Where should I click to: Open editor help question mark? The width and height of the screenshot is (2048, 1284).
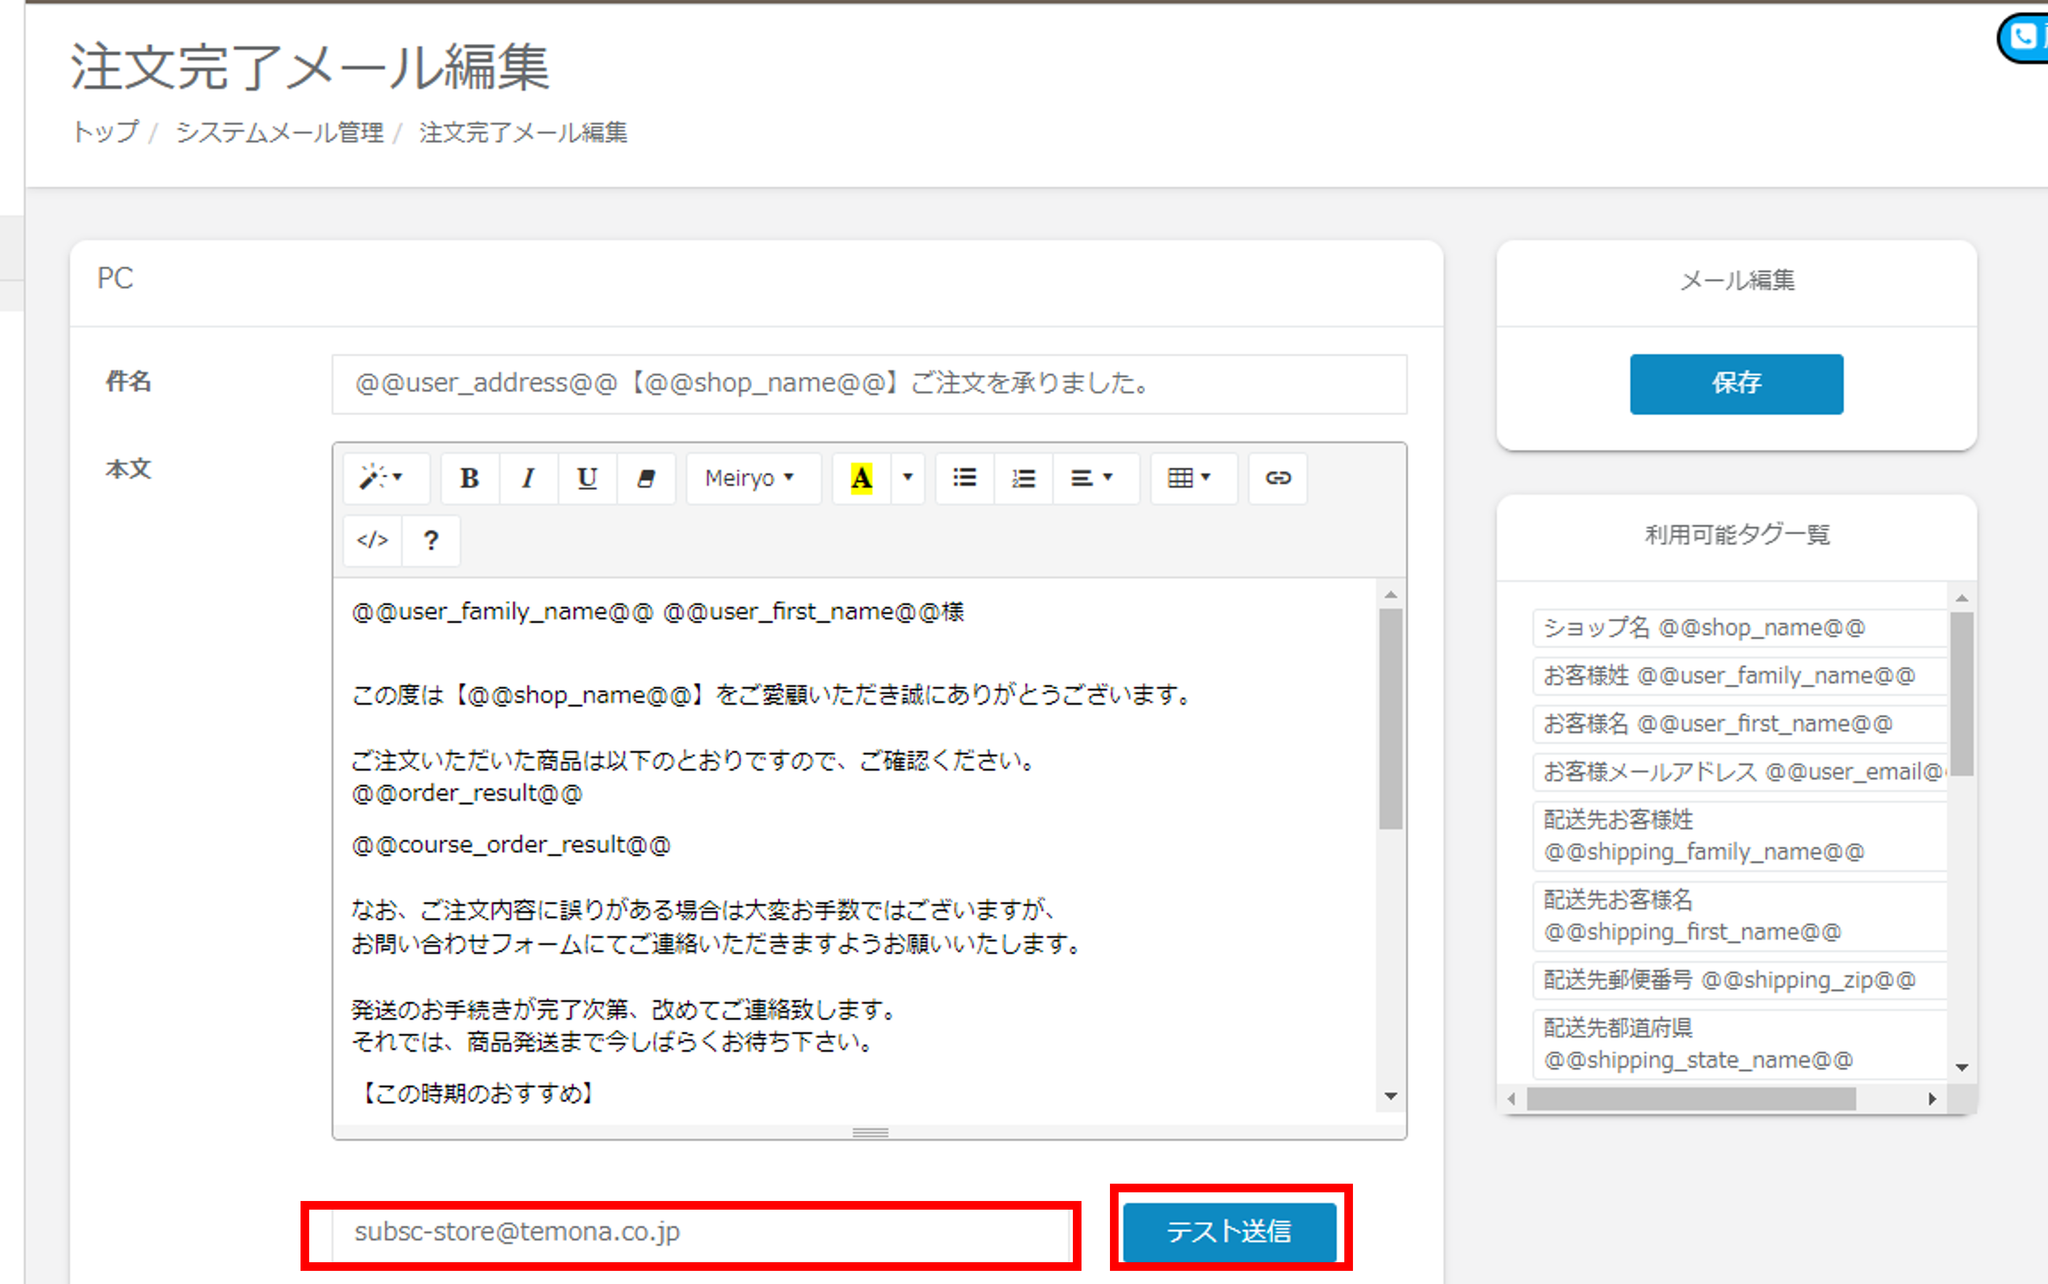pos(431,540)
